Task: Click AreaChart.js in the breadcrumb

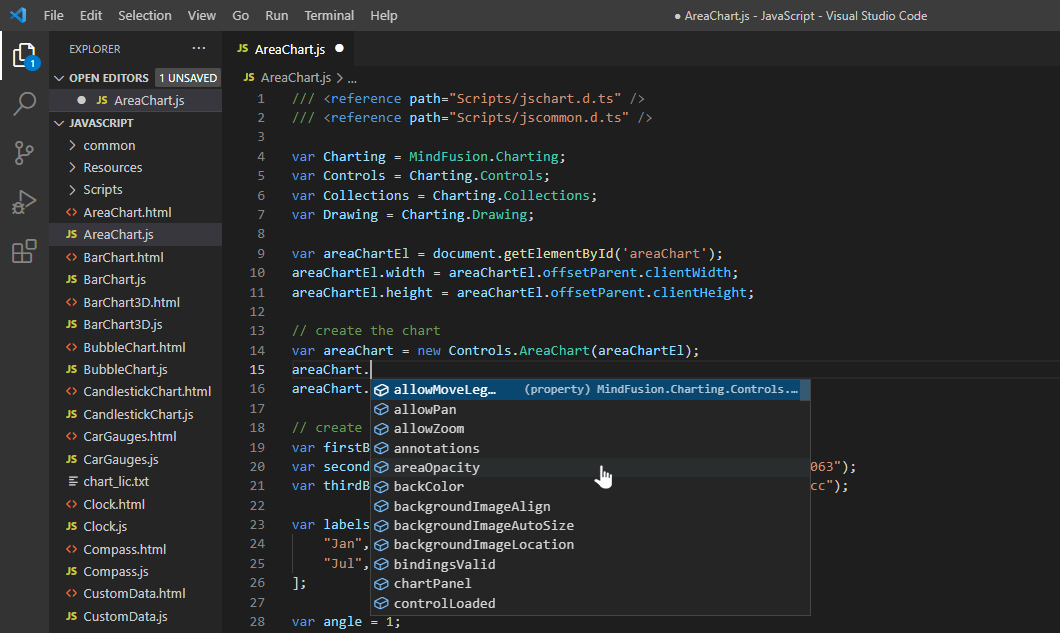Action: pos(296,78)
